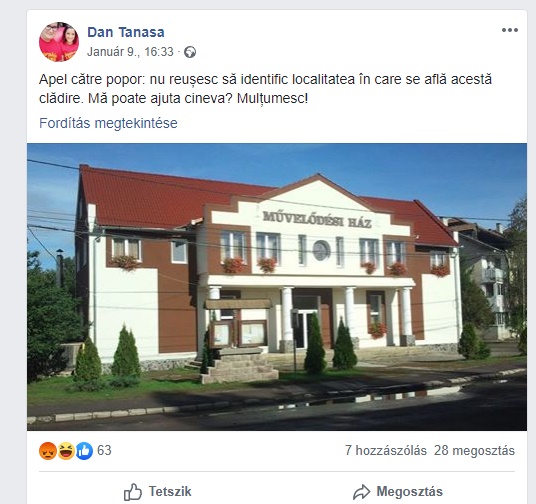Share the post with Megosztás label
Screen dimensions: 536x504
(410, 491)
